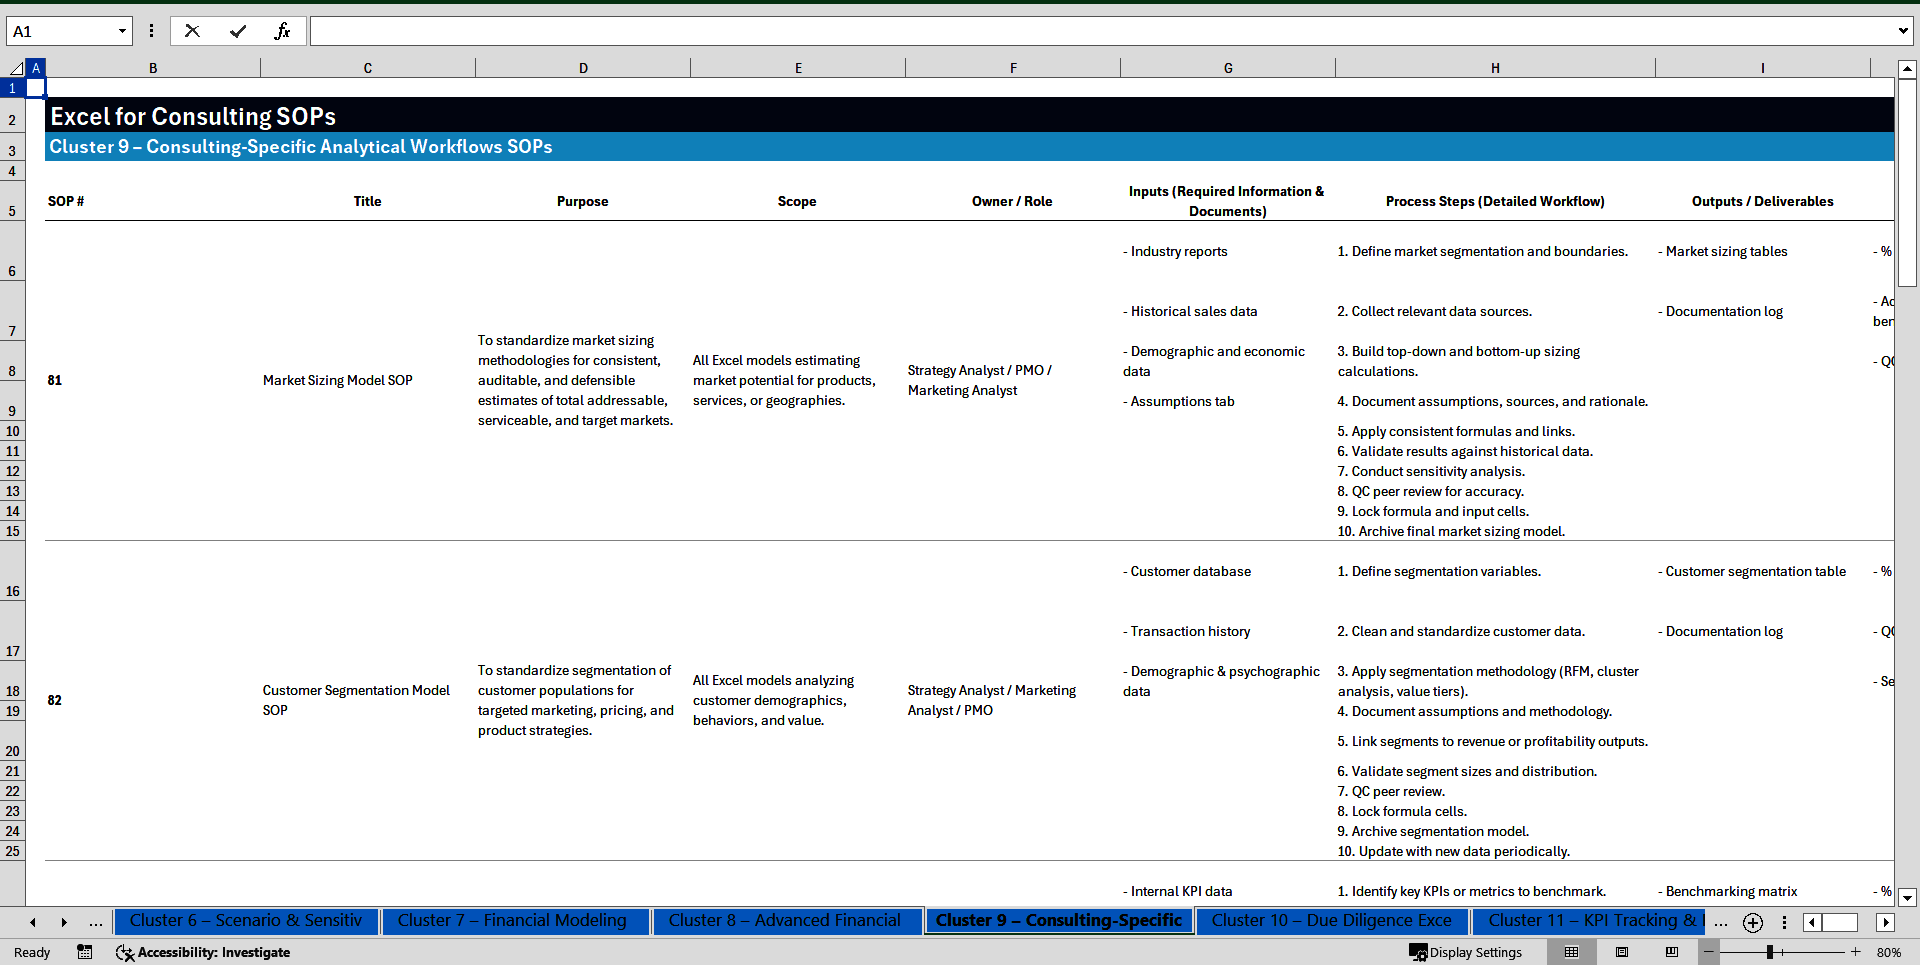Click the macro recording icon next to Ready

pyautogui.click(x=85, y=952)
